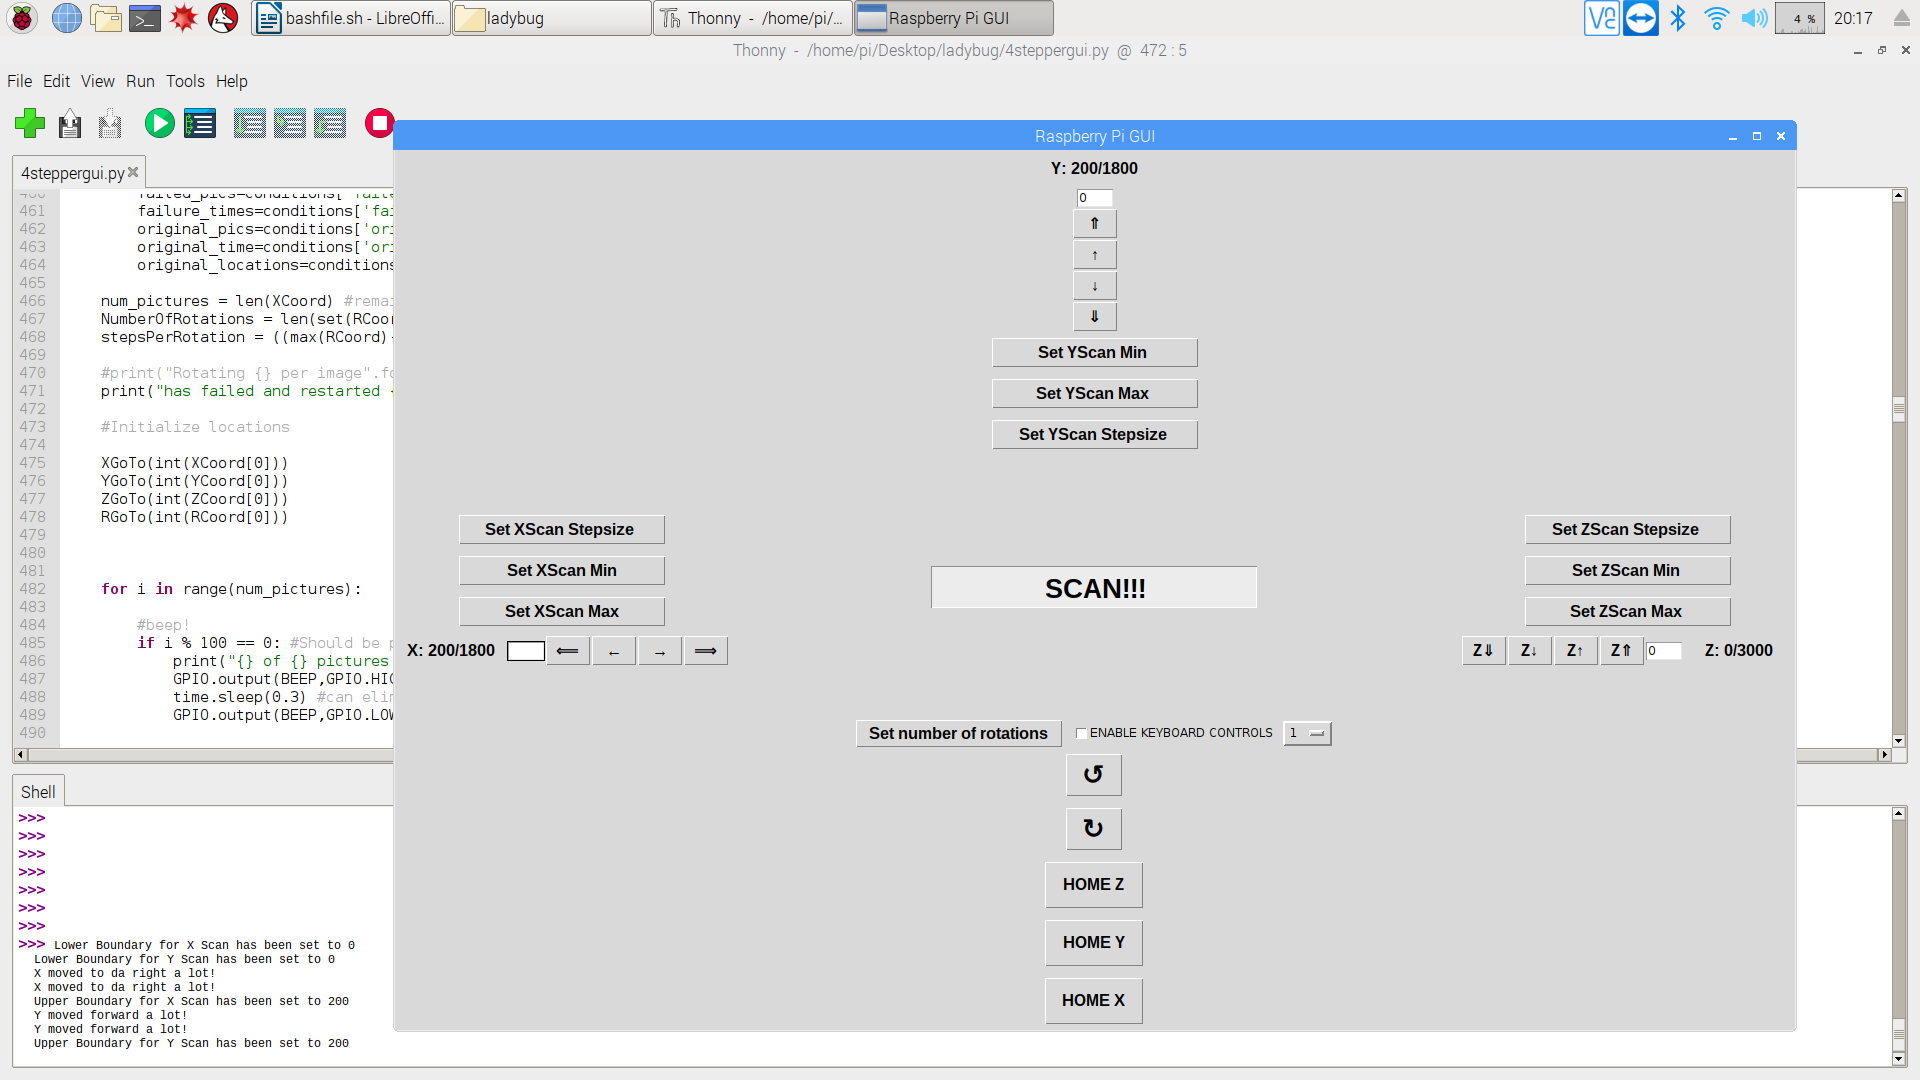This screenshot has height=1080, width=1920.
Task: Open the rotations number dropdown
Action: tap(1307, 733)
